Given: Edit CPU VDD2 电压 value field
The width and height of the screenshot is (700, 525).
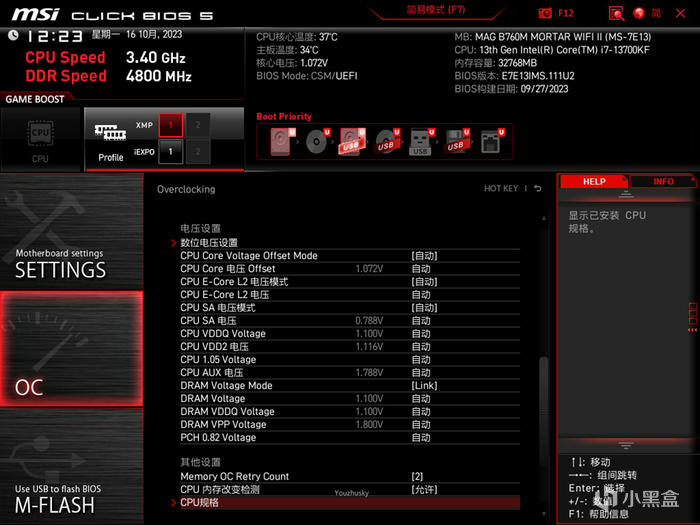Looking at the screenshot, I should click(x=421, y=346).
